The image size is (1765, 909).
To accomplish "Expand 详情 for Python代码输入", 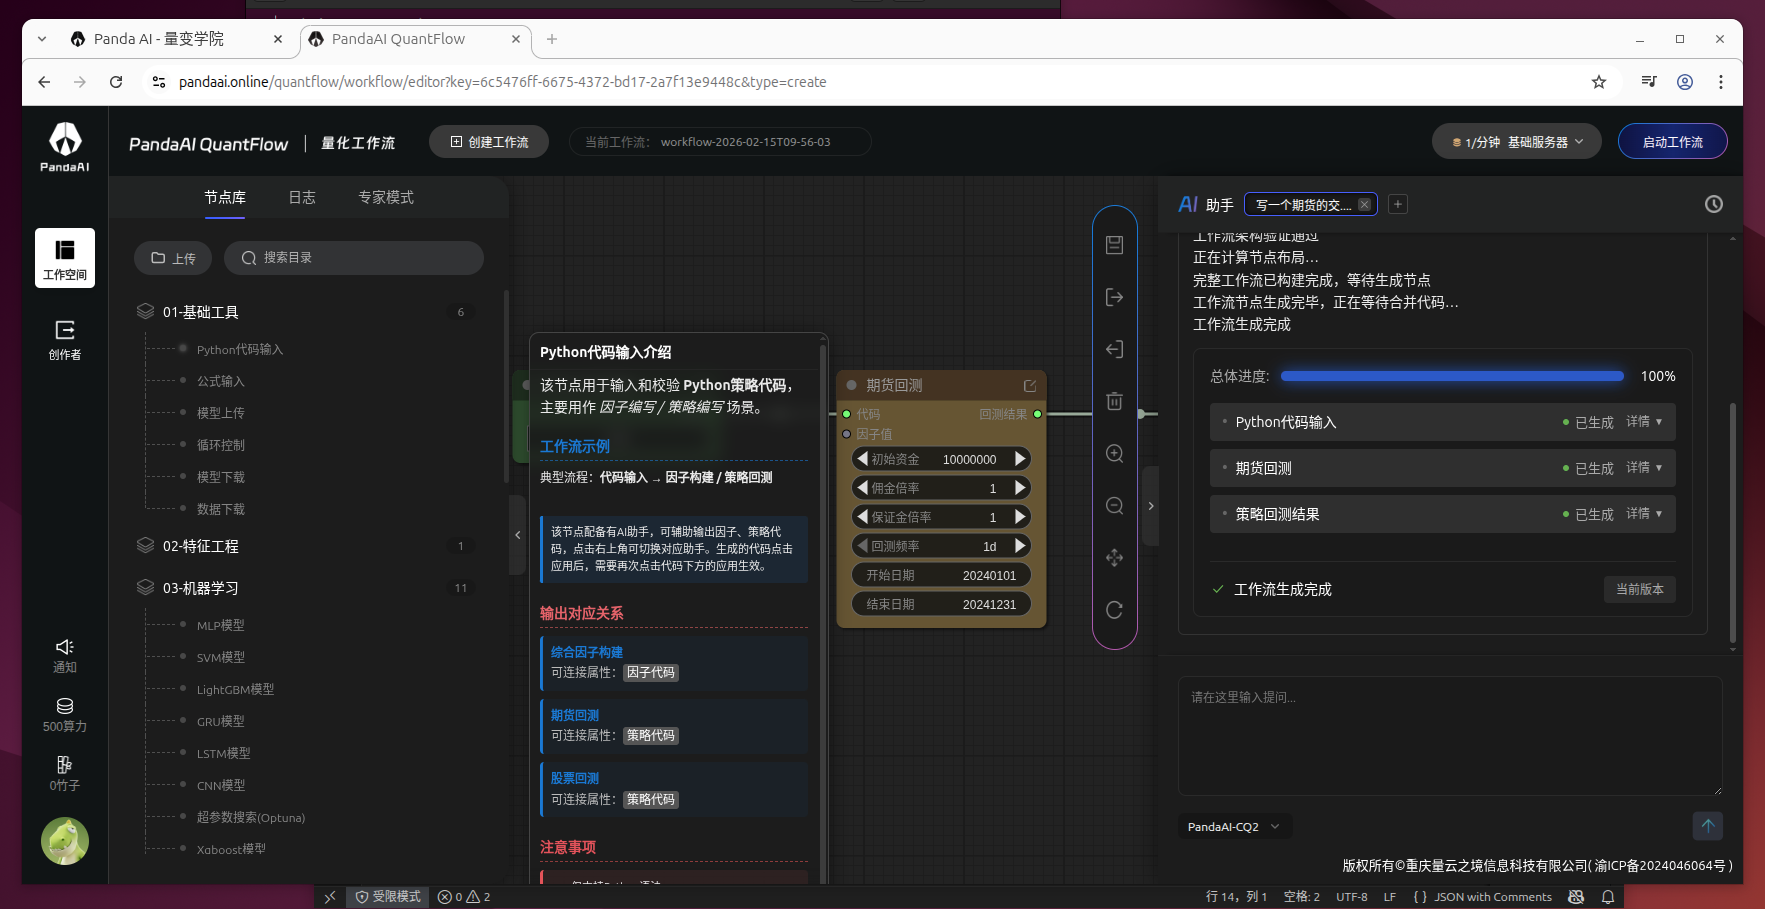I will (1644, 422).
